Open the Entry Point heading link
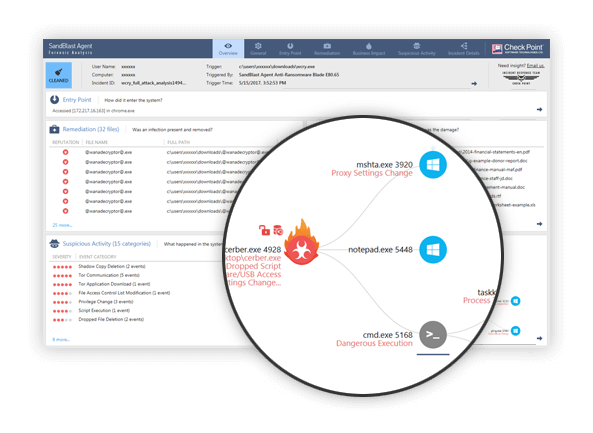This screenshot has width=593, height=433. point(77,100)
